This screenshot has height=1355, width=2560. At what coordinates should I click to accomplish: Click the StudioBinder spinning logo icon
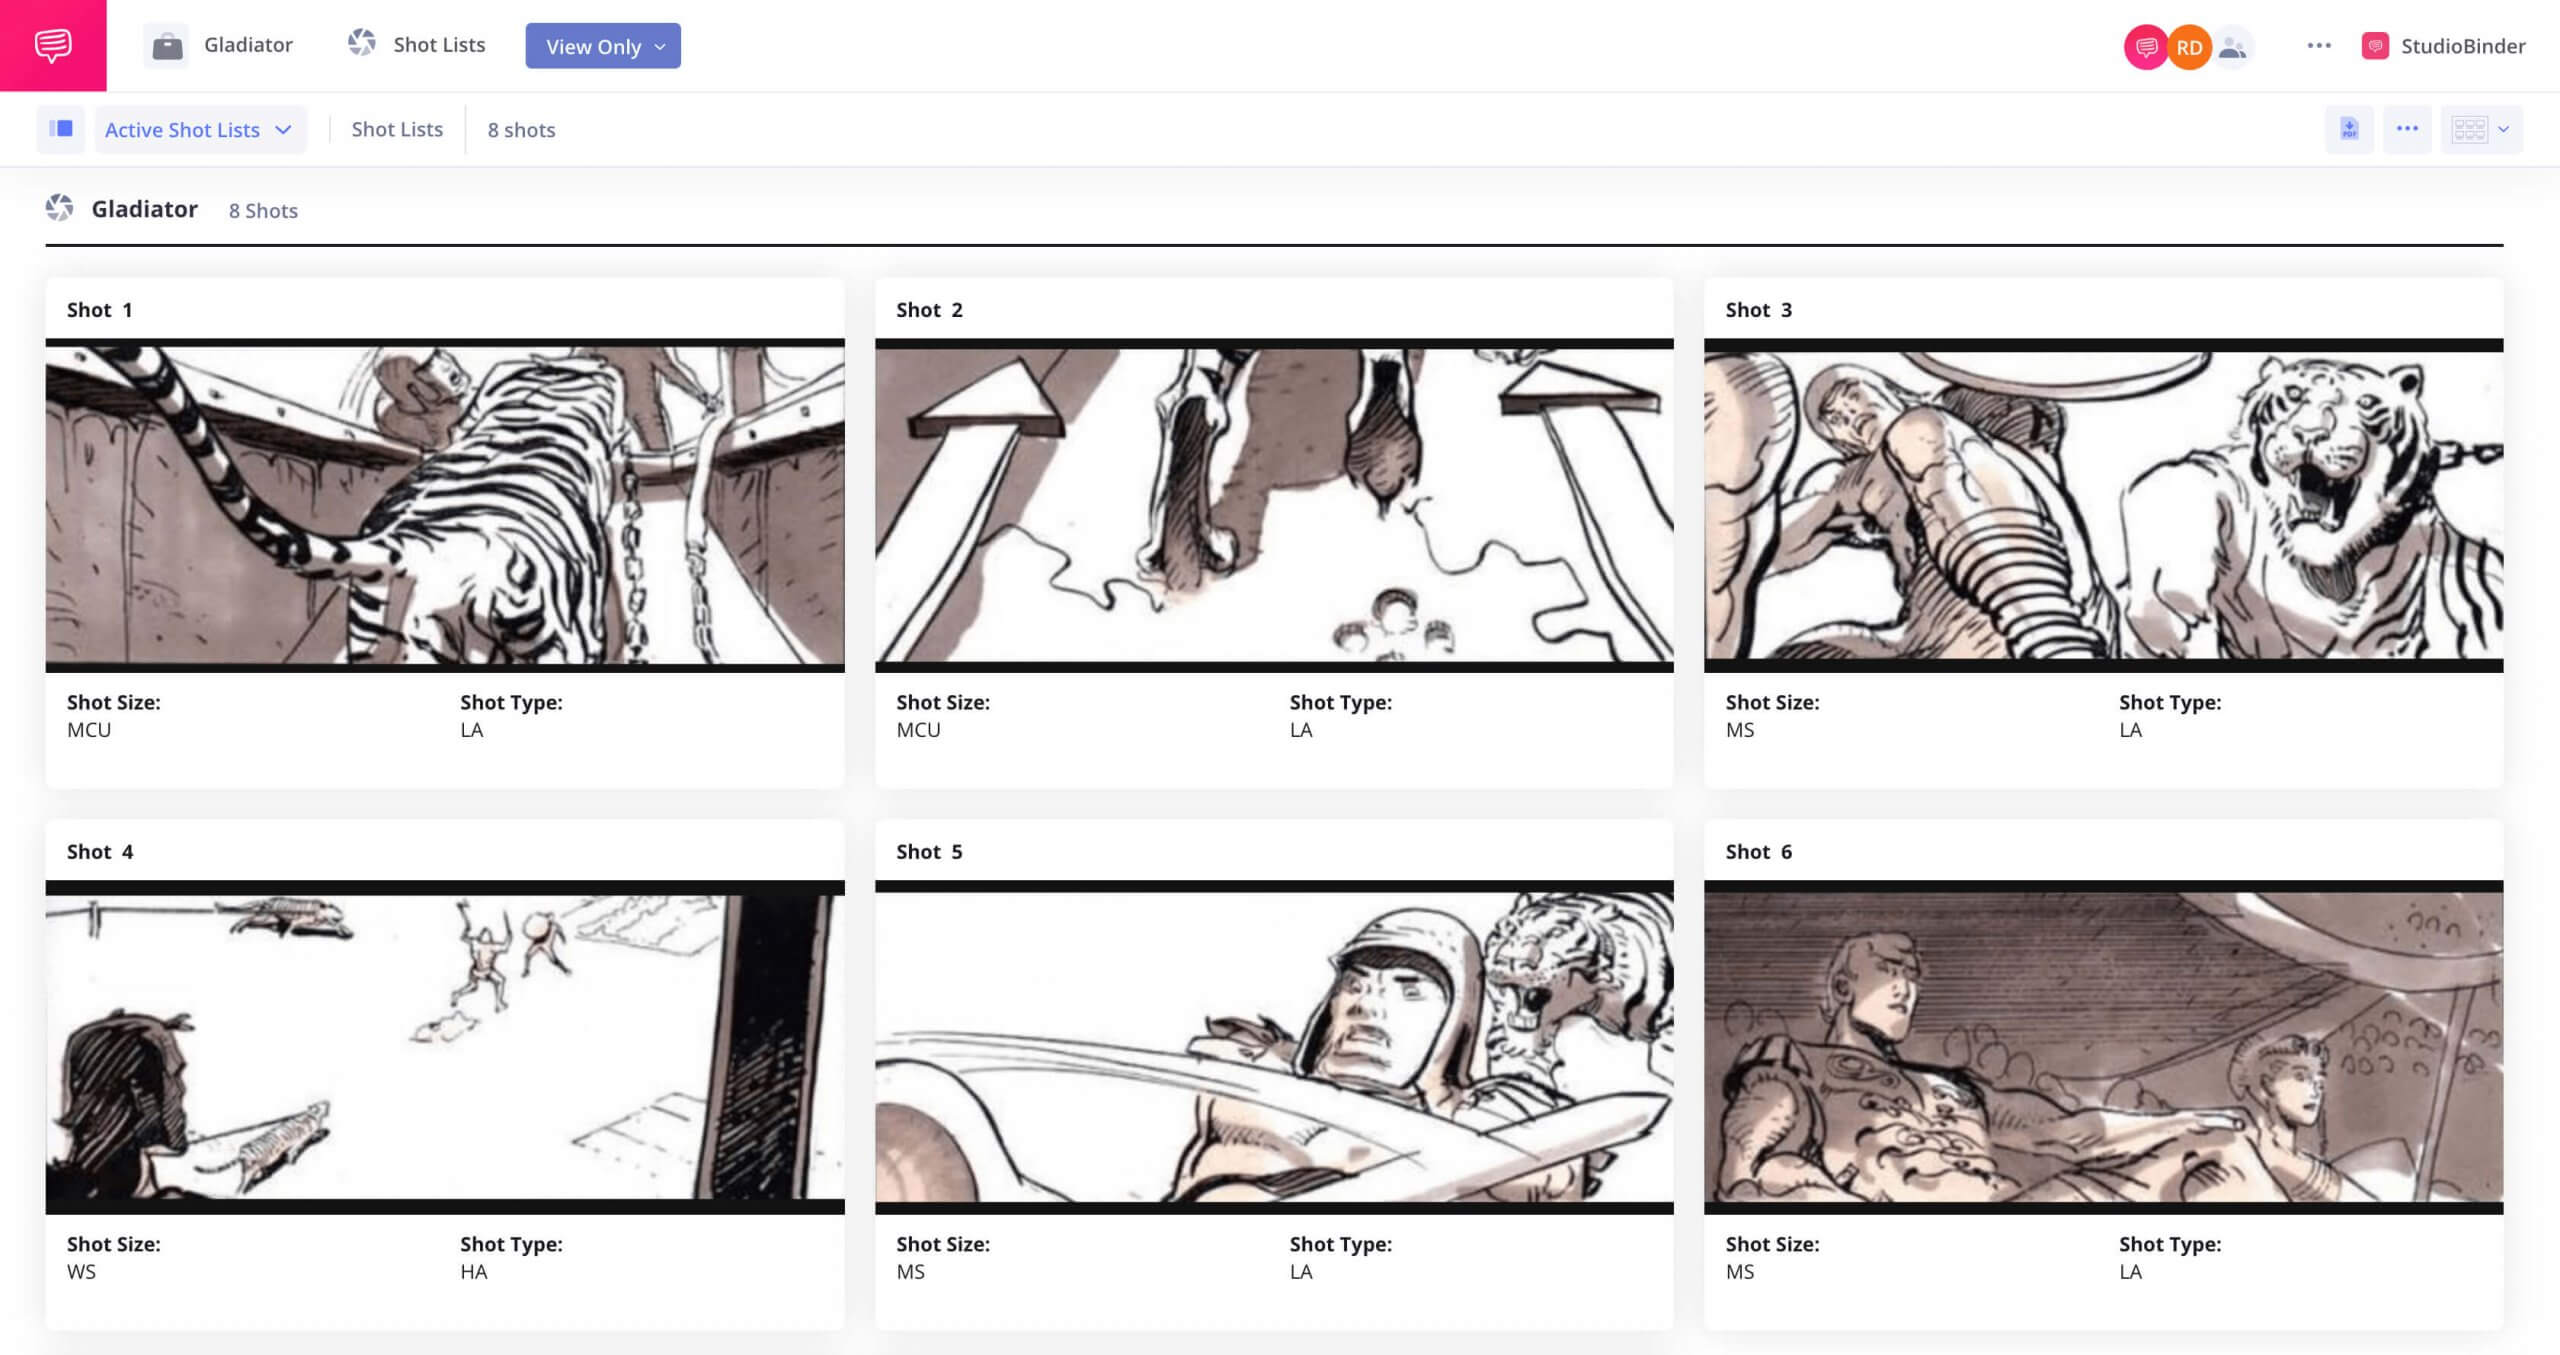coord(2375,44)
